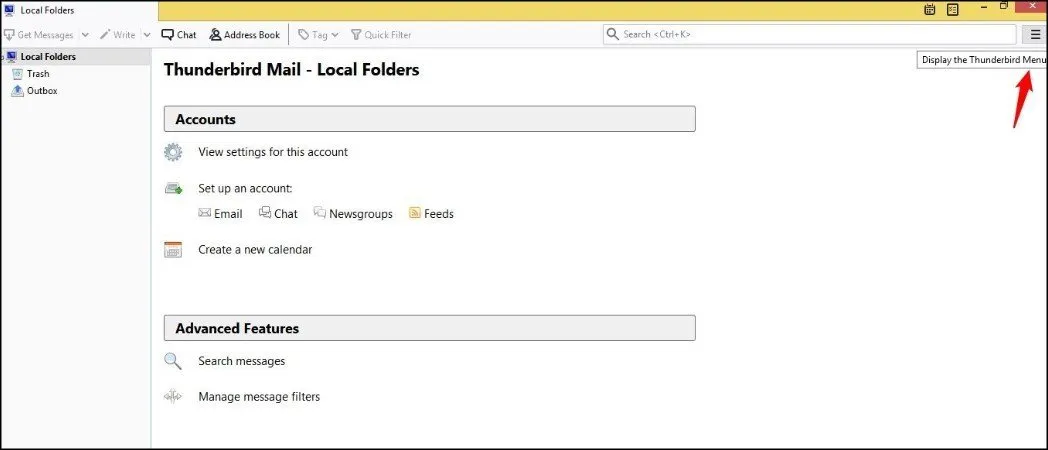This screenshot has height=450, width=1048.
Task: Click the Get Messages toolbar button
Action: point(39,35)
